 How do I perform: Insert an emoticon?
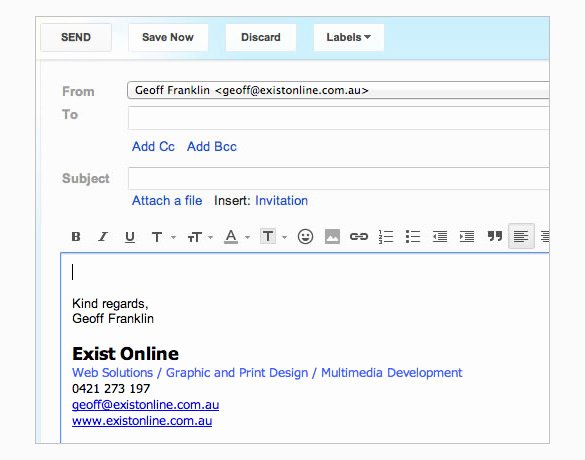305,237
